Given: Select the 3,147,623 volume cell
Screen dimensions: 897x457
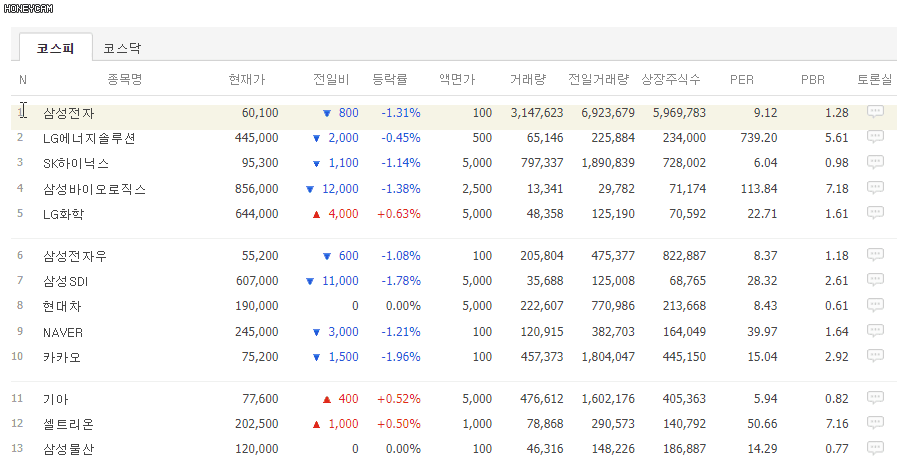Looking at the screenshot, I should click(x=537, y=113).
